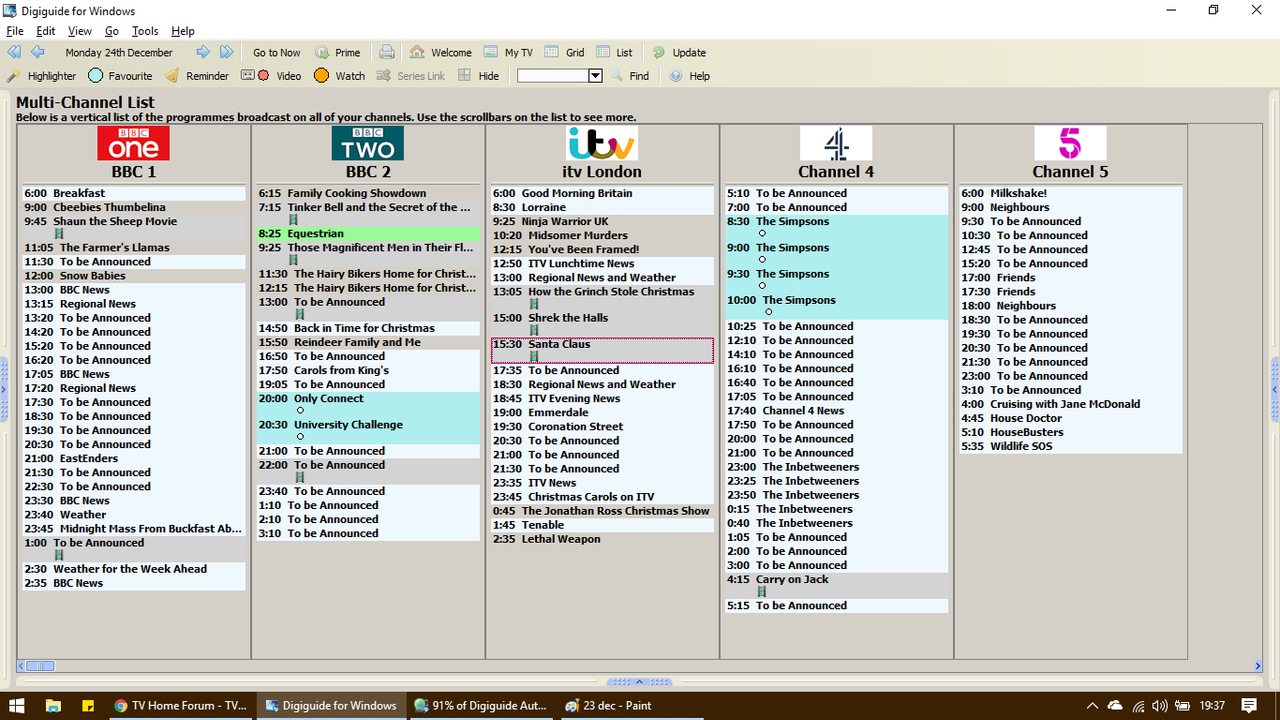Click the Monday 24th December date label

119,53
